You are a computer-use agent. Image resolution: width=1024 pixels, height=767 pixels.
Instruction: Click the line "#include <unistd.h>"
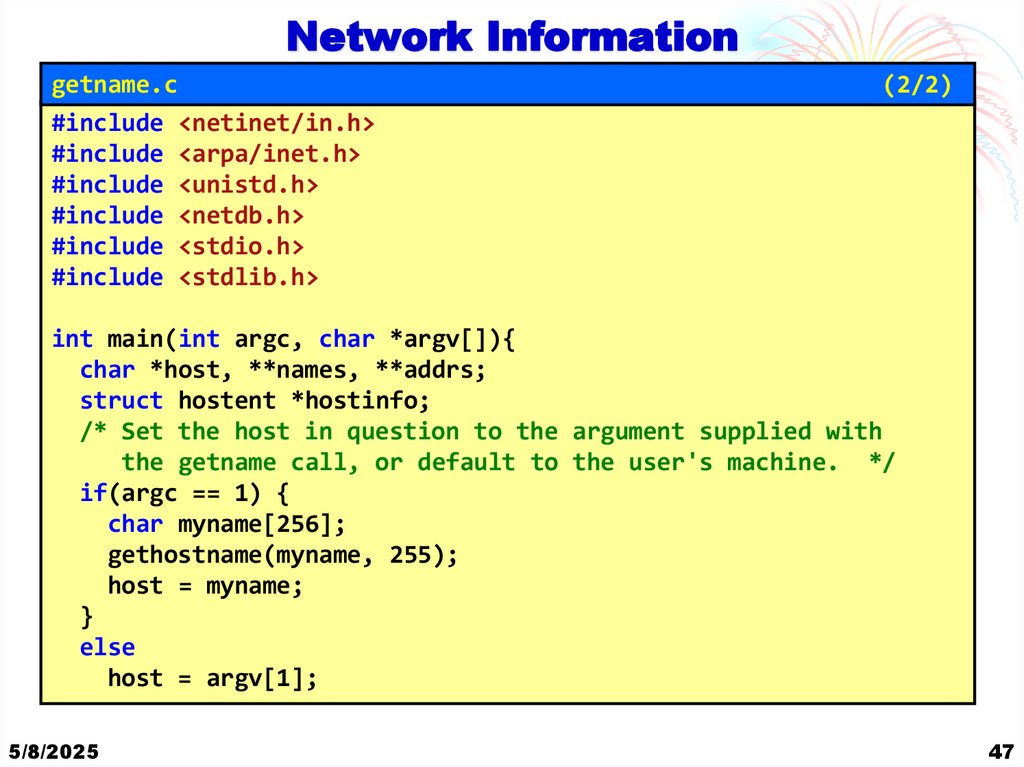click(185, 184)
